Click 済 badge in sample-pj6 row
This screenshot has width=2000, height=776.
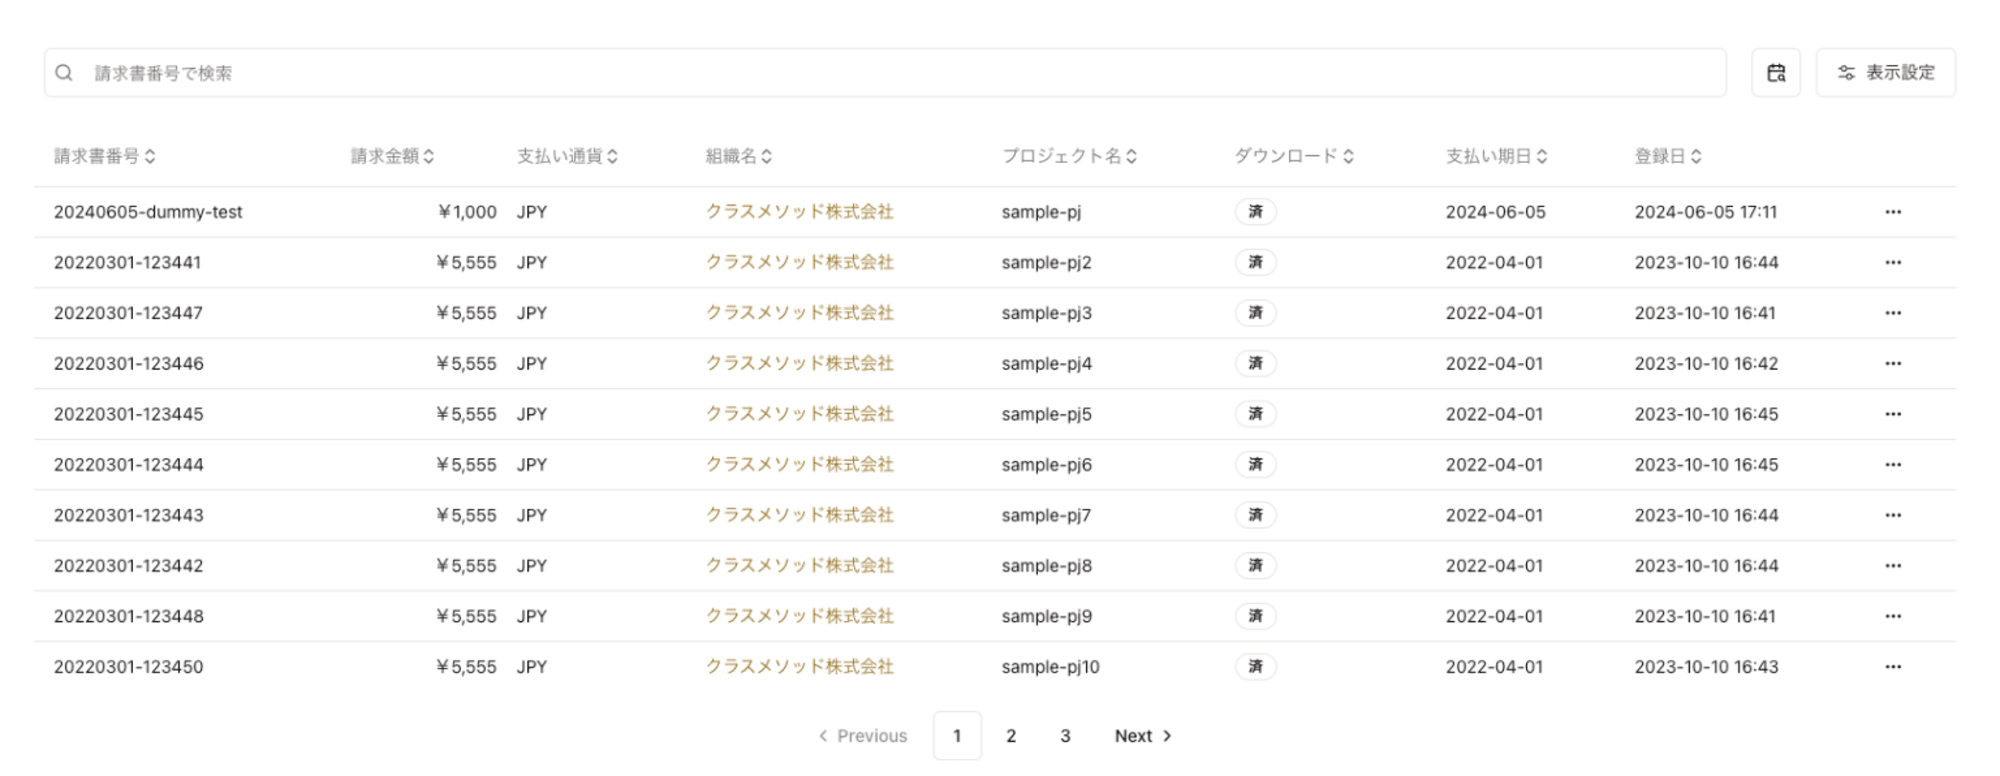(x=1255, y=465)
